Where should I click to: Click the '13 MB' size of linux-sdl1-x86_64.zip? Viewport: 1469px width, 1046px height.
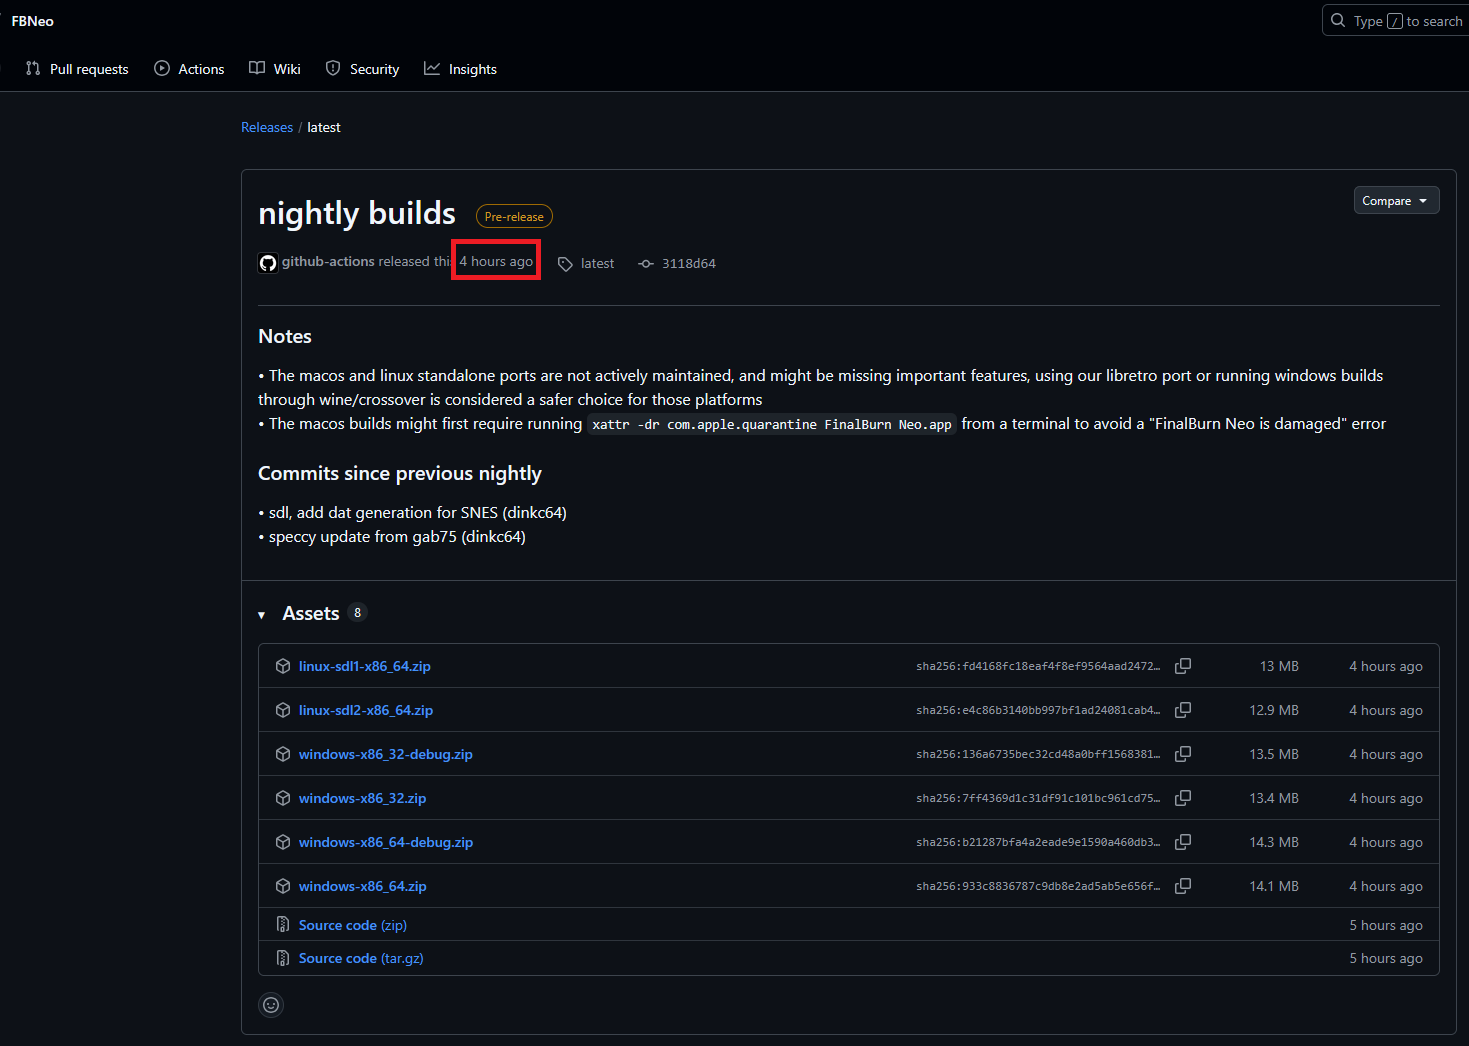[x=1279, y=666]
